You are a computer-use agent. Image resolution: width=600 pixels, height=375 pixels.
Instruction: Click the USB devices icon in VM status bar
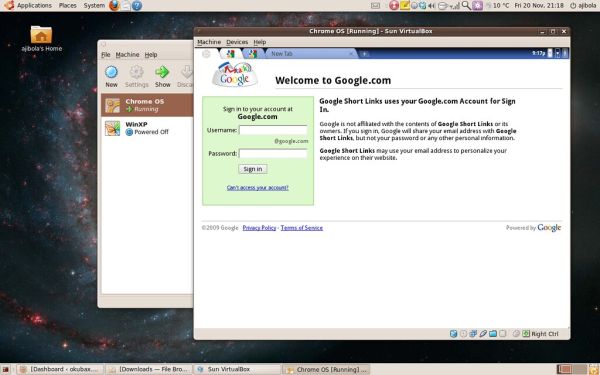tap(483, 334)
